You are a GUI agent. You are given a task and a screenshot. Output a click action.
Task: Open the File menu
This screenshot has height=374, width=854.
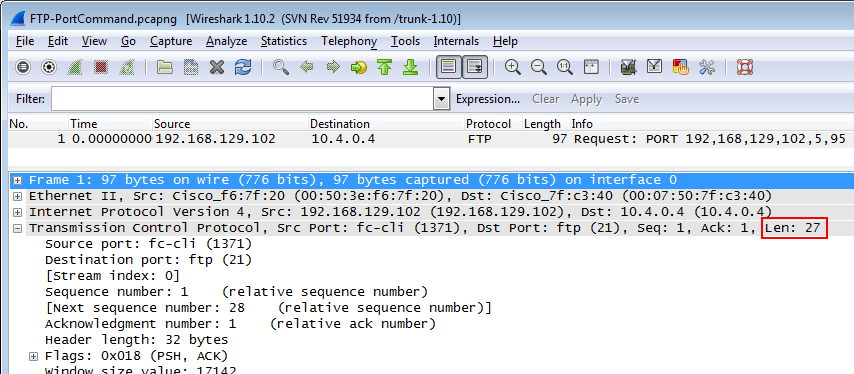tap(25, 41)
